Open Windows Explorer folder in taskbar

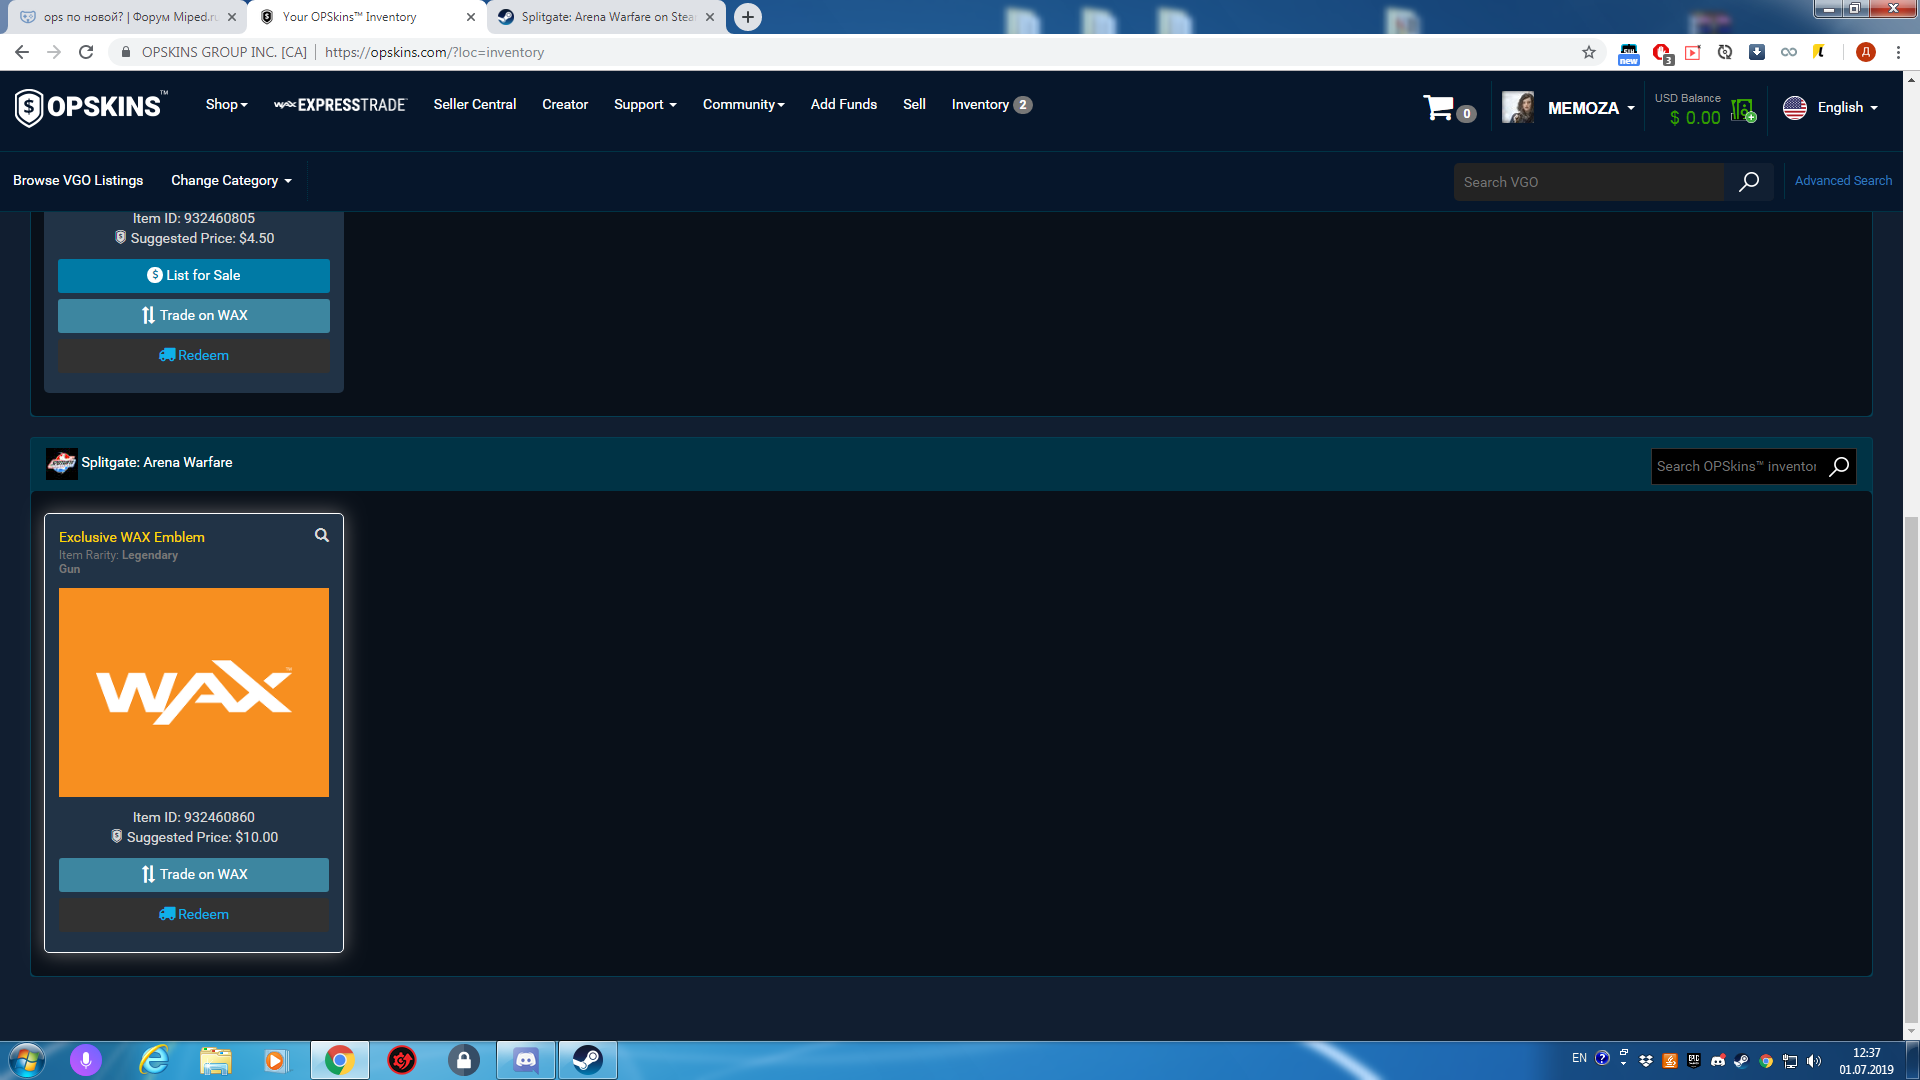click(x=215, y=1060)
